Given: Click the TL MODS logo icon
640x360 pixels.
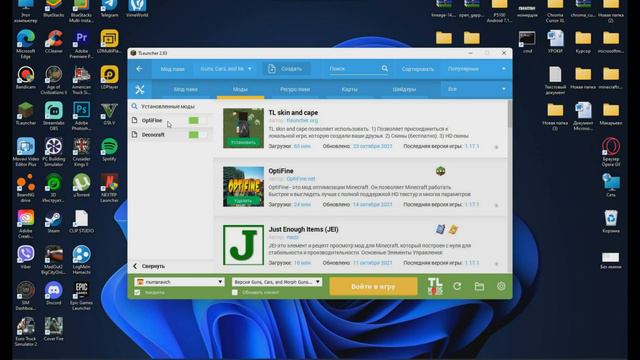Looking at the screenshot, I should coord(435,286).
